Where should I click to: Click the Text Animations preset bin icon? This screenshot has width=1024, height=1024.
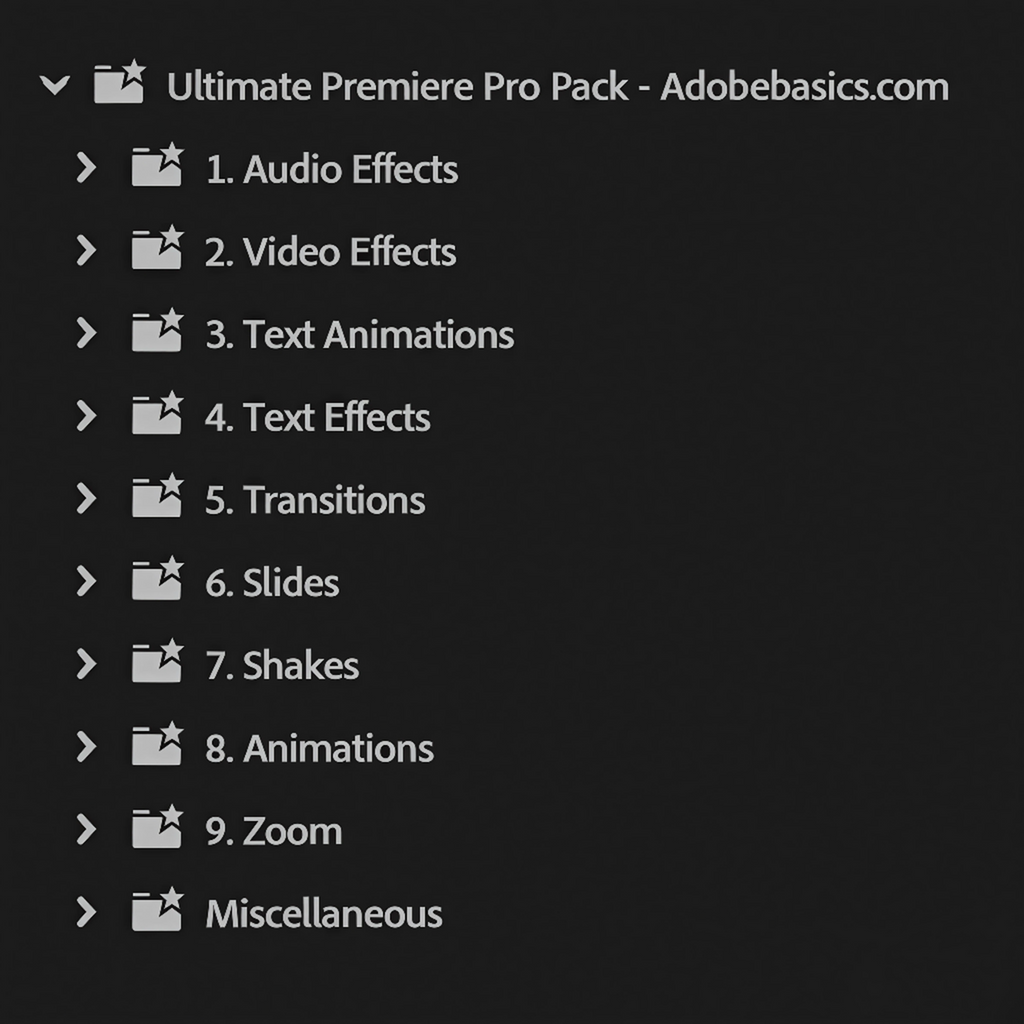click(156, 334)
